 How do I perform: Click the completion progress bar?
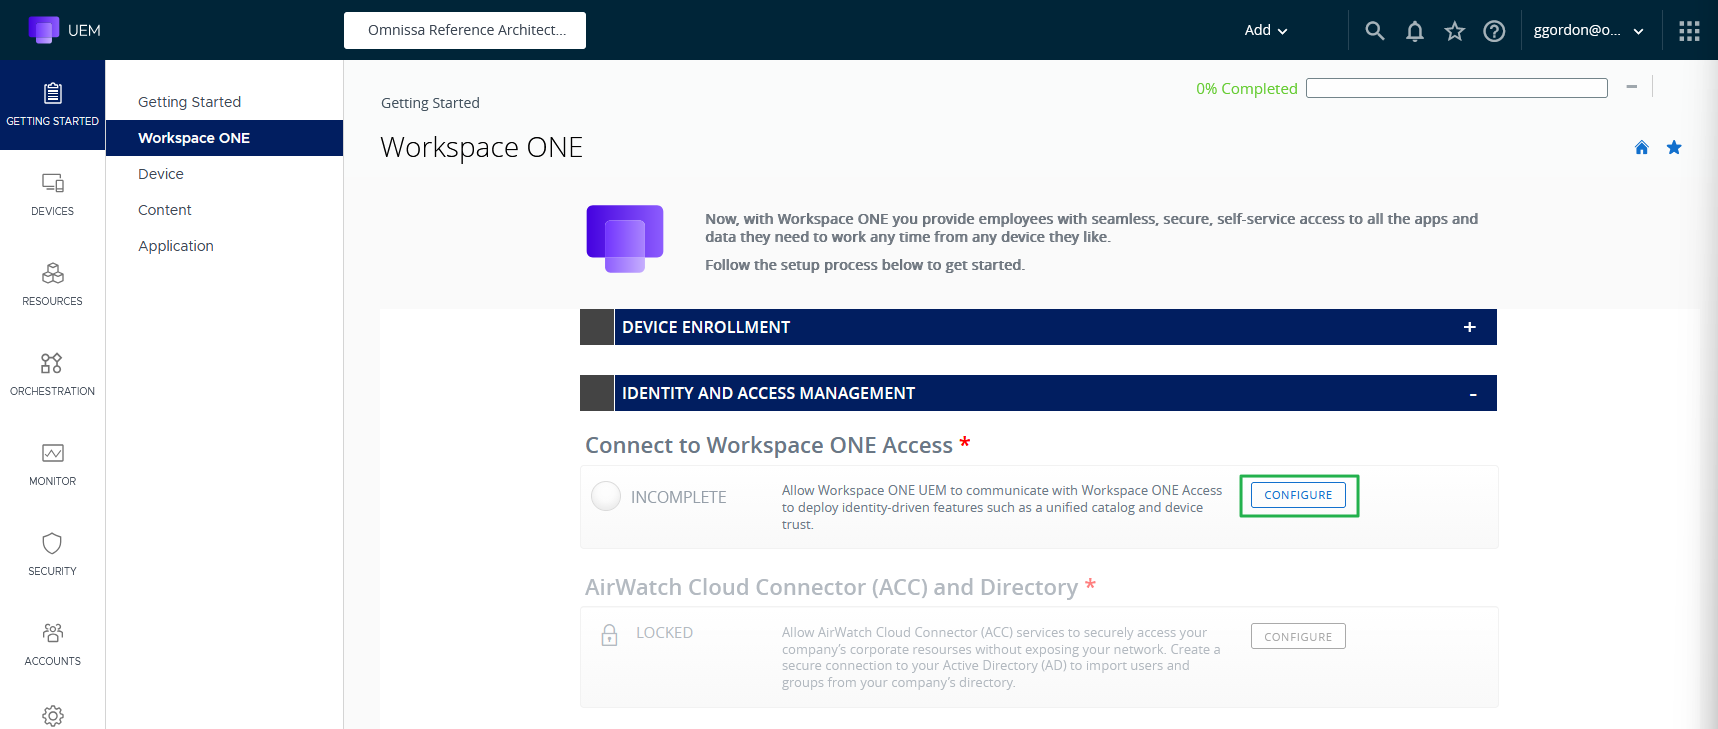pos(1456,88)
